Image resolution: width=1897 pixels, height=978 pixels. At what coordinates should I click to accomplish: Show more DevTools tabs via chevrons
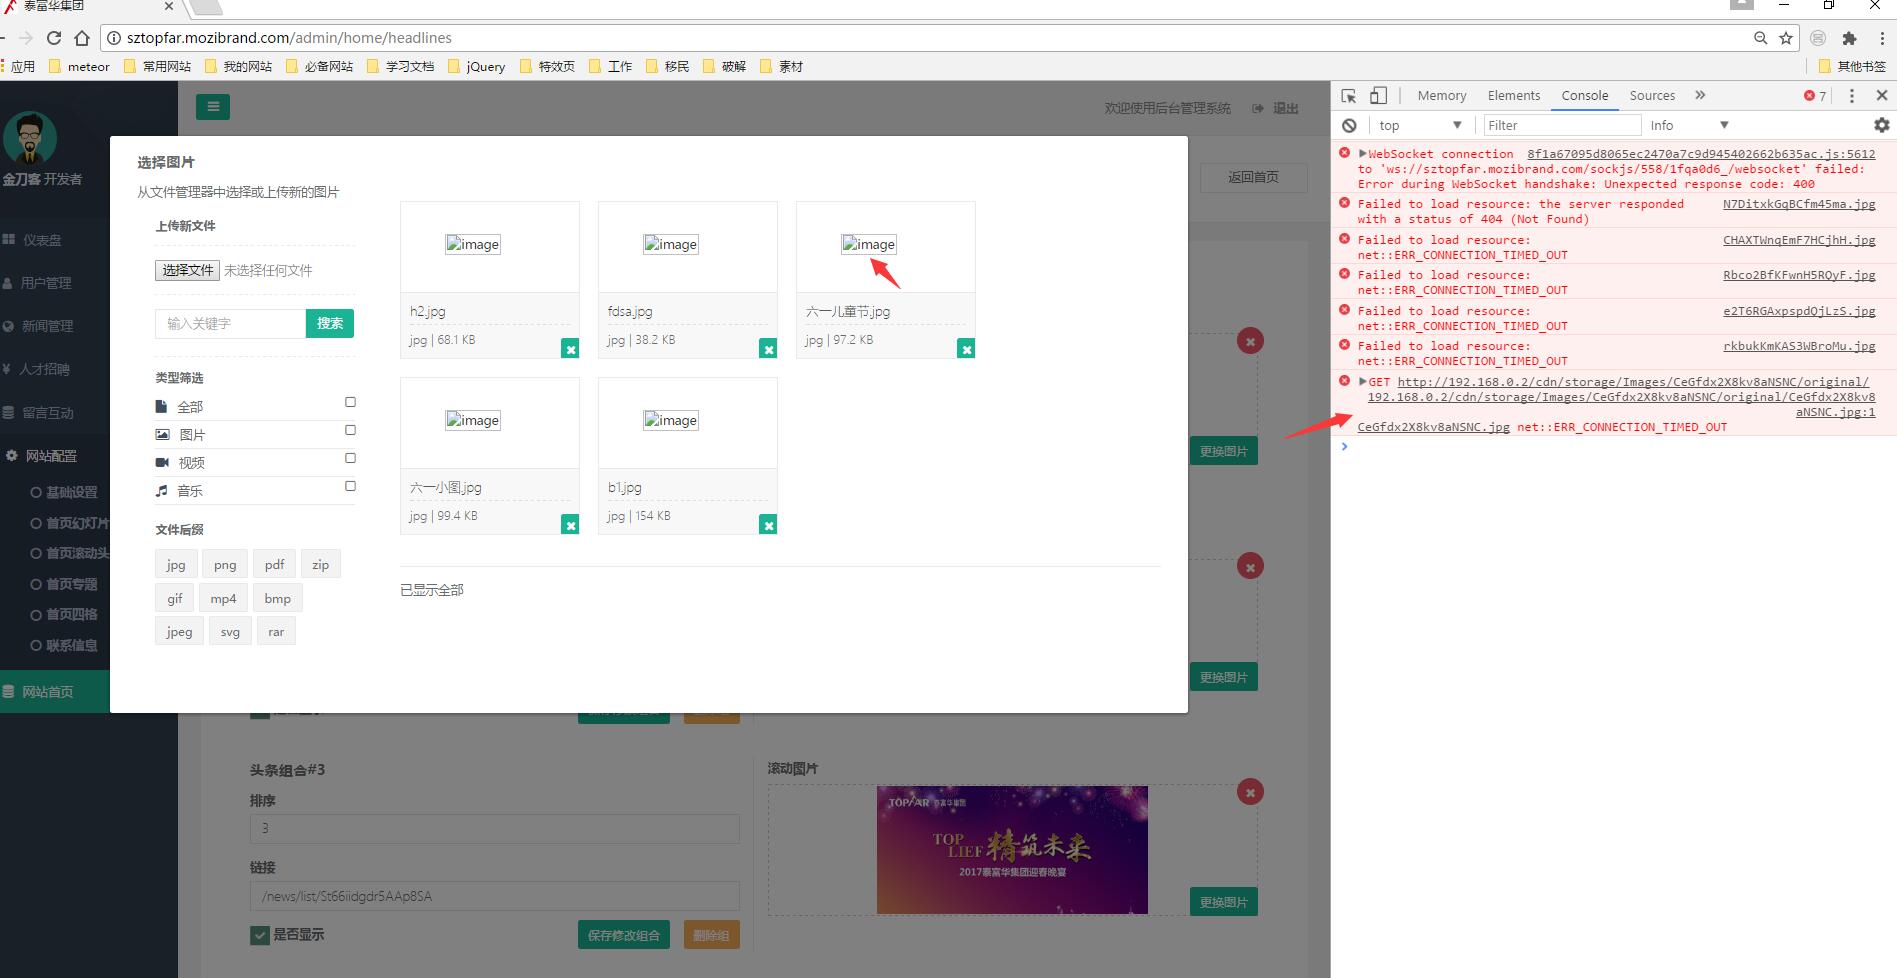pyautogui.click(x=1700, y=96)
